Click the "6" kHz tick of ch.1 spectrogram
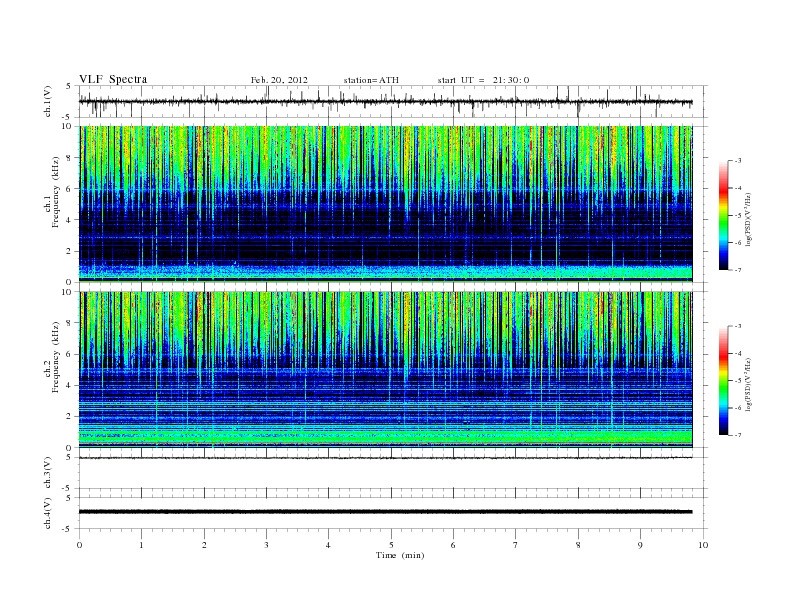792x612 pixels. (x=70, y=188)
